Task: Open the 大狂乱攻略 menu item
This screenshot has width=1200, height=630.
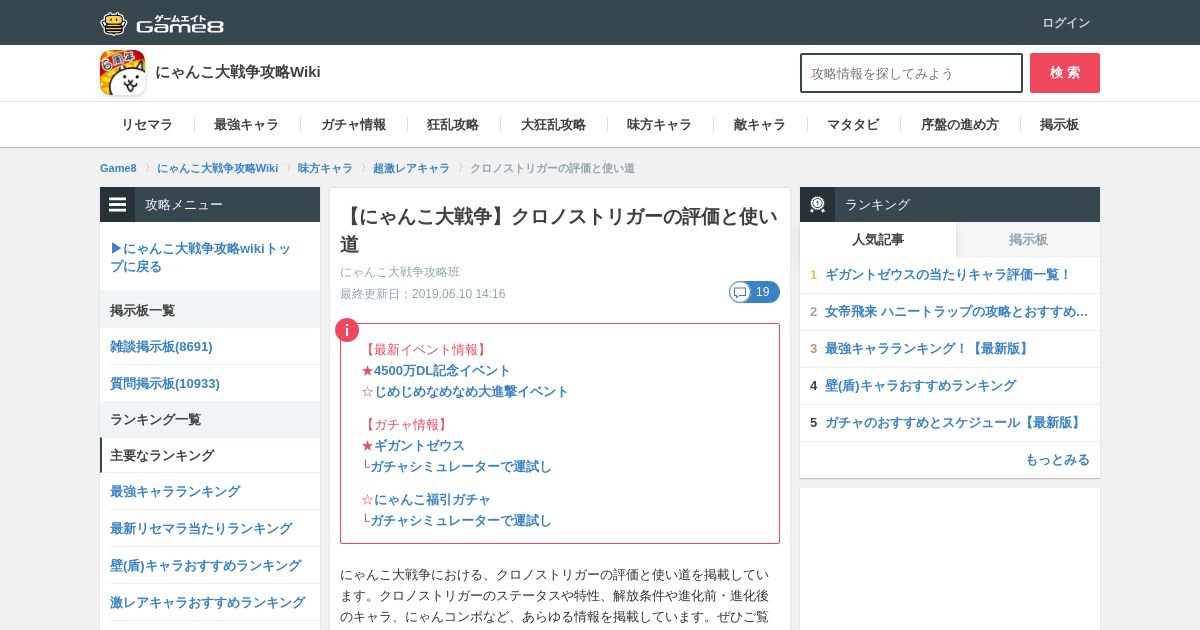Action: pos(553,125)
